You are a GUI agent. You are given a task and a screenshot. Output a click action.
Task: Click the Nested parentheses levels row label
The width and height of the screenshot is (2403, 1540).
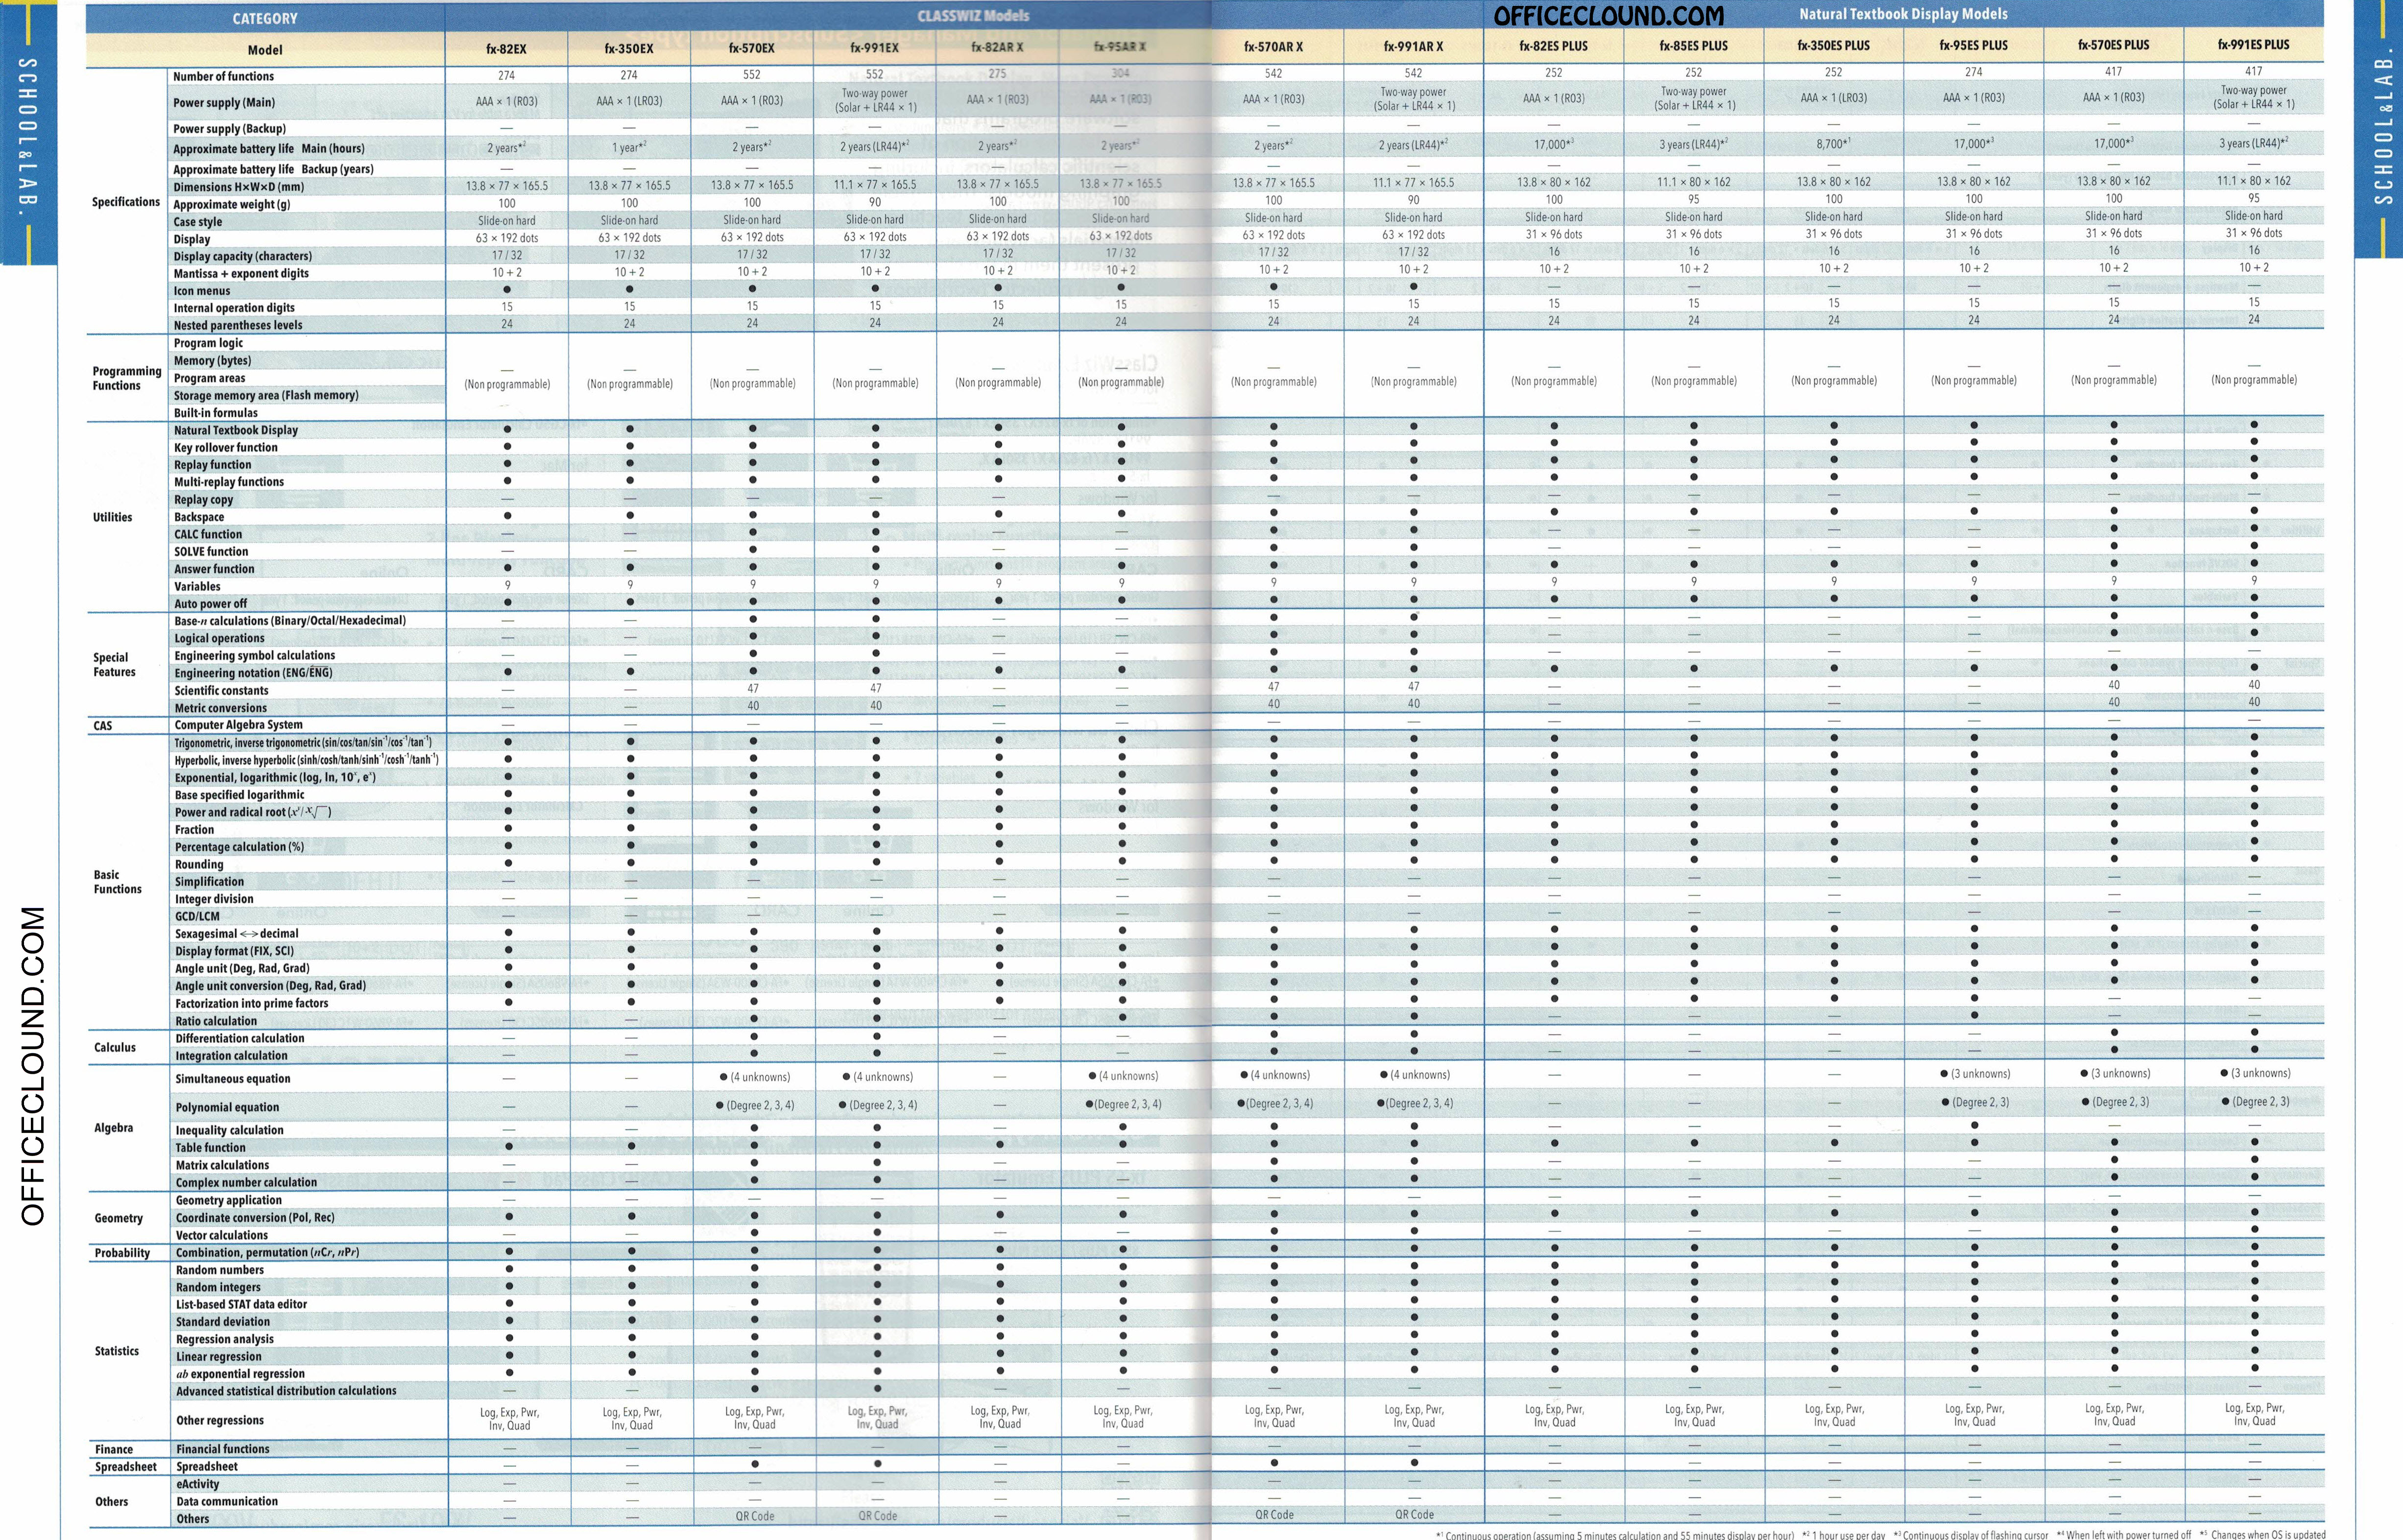coord(238,325)
